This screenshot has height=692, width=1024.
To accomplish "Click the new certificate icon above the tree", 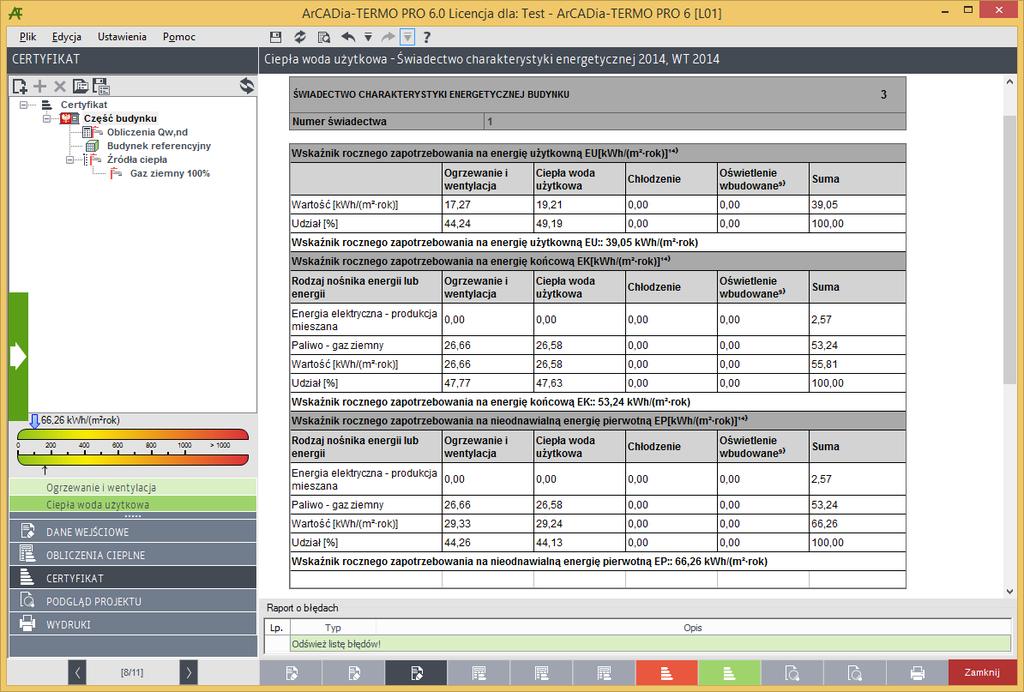I will coord(20,86).
